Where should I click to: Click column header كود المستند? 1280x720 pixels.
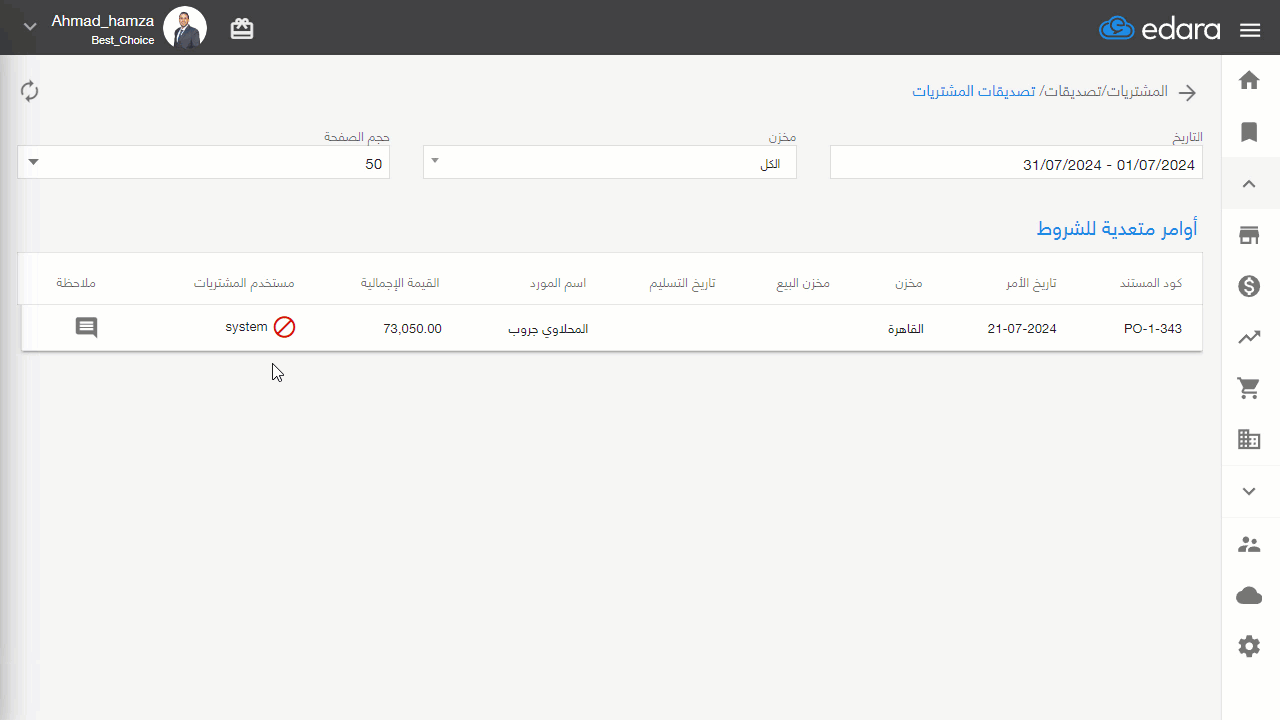click(1151, 283)
